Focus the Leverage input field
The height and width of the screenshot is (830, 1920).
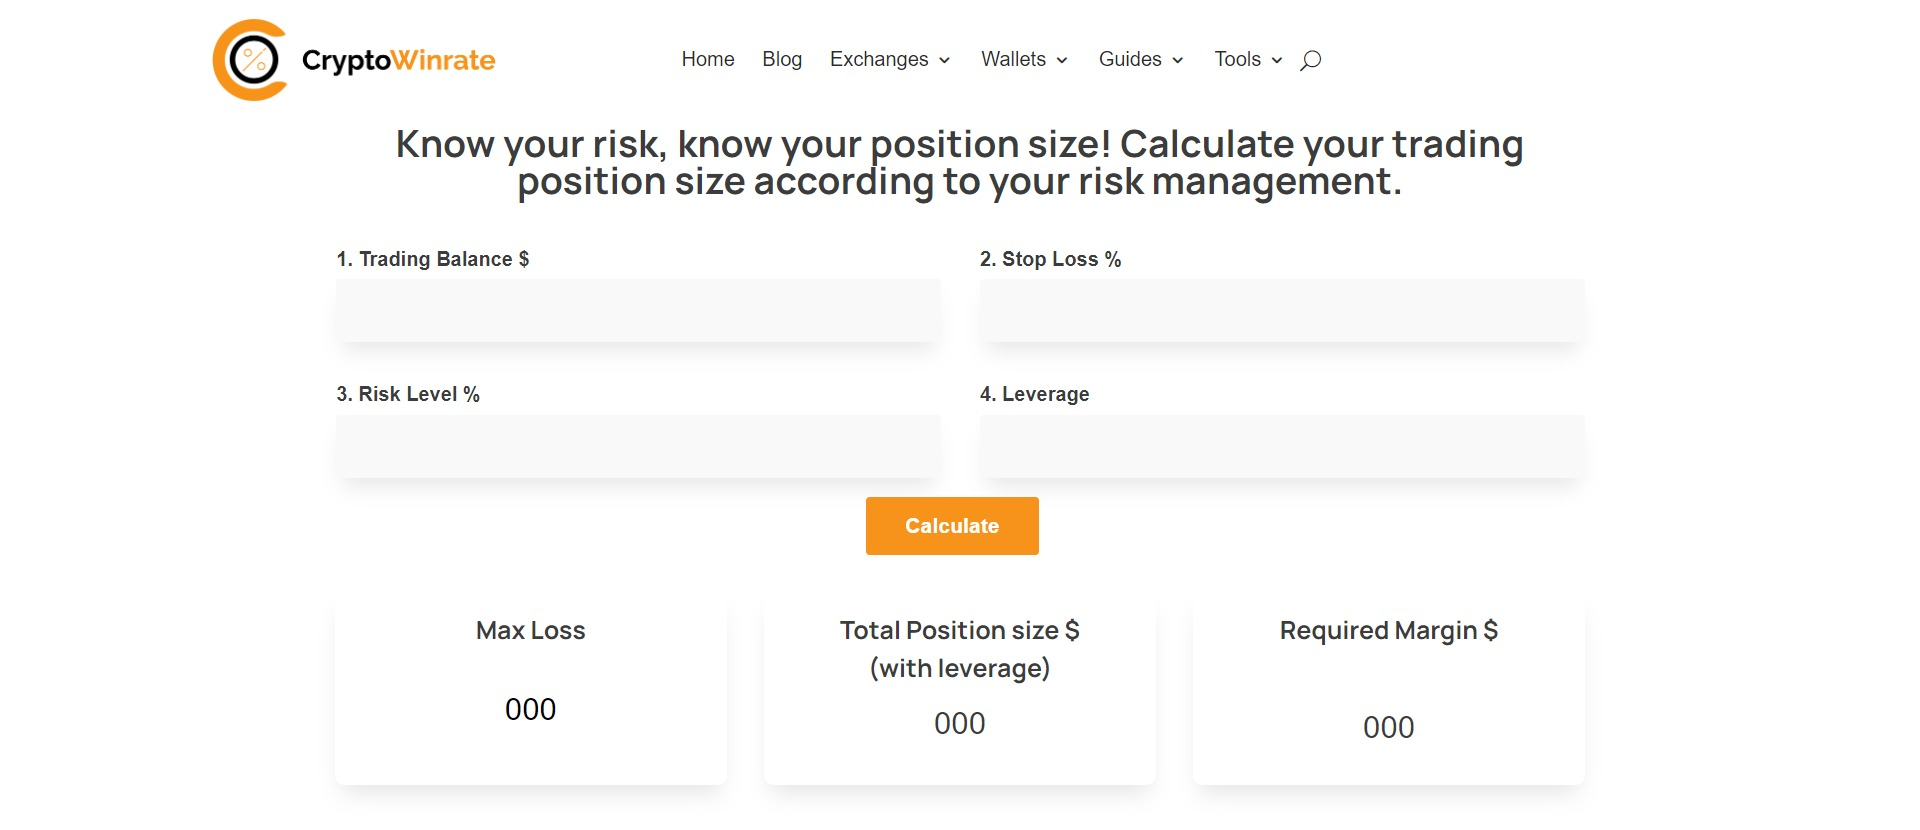tap(1282, 446)
